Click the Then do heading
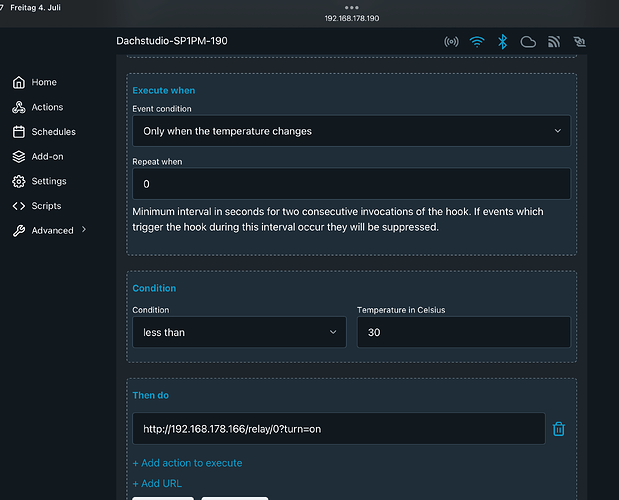The width and height of the screenshot is (619, 500). coord(151,395)
